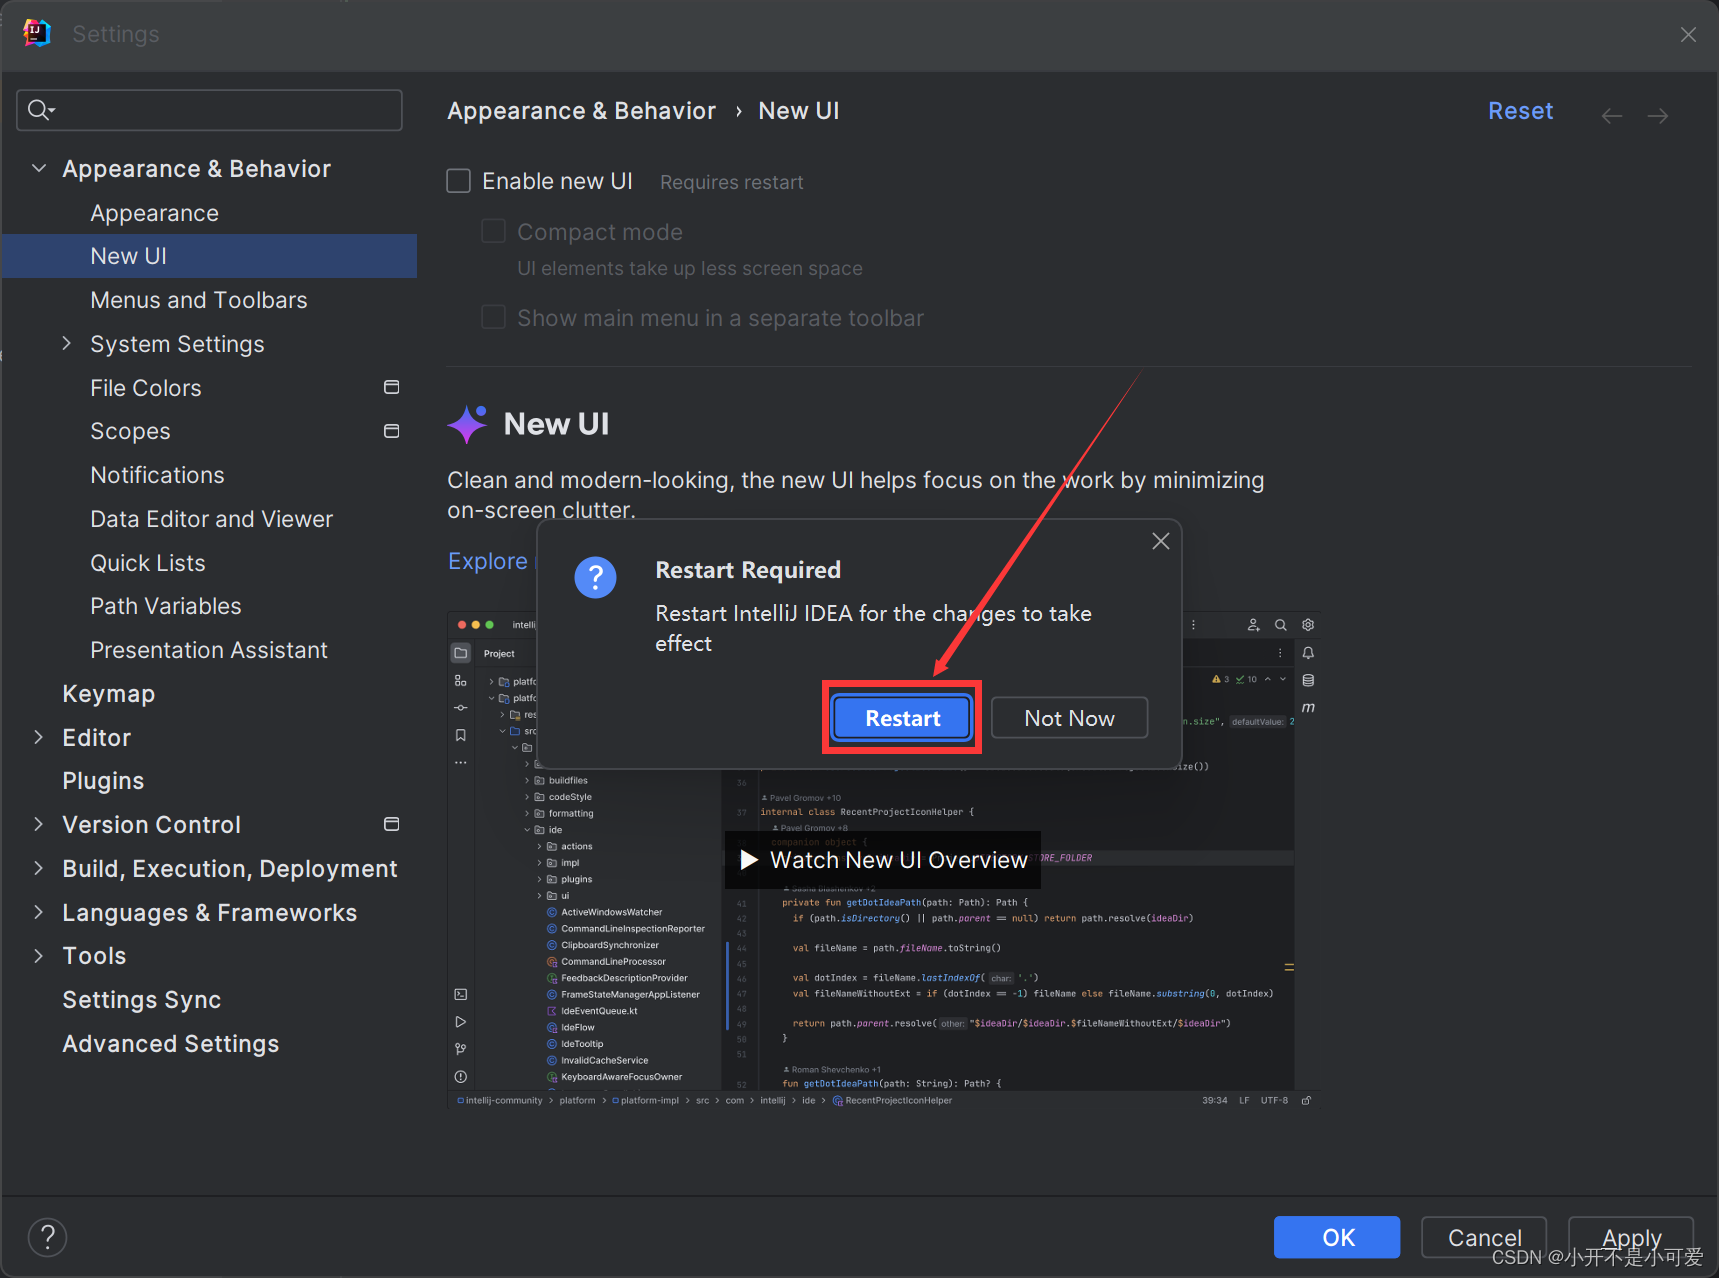This screenshot has height=1278, width=1719.
Task: Click the Not Now button
Action: [x=1069, y=718]
